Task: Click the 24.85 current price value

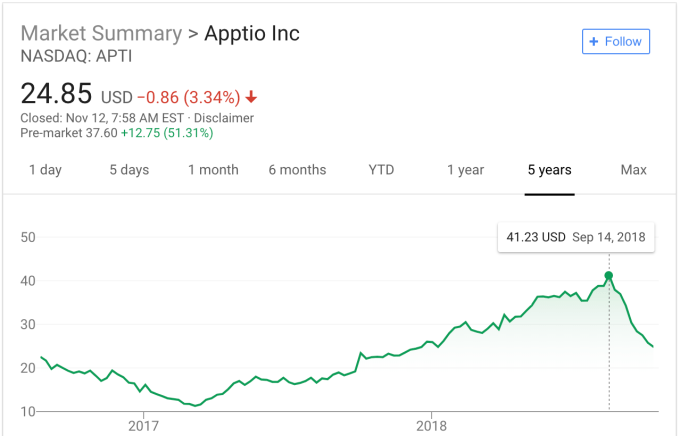Action: (56, 95)
